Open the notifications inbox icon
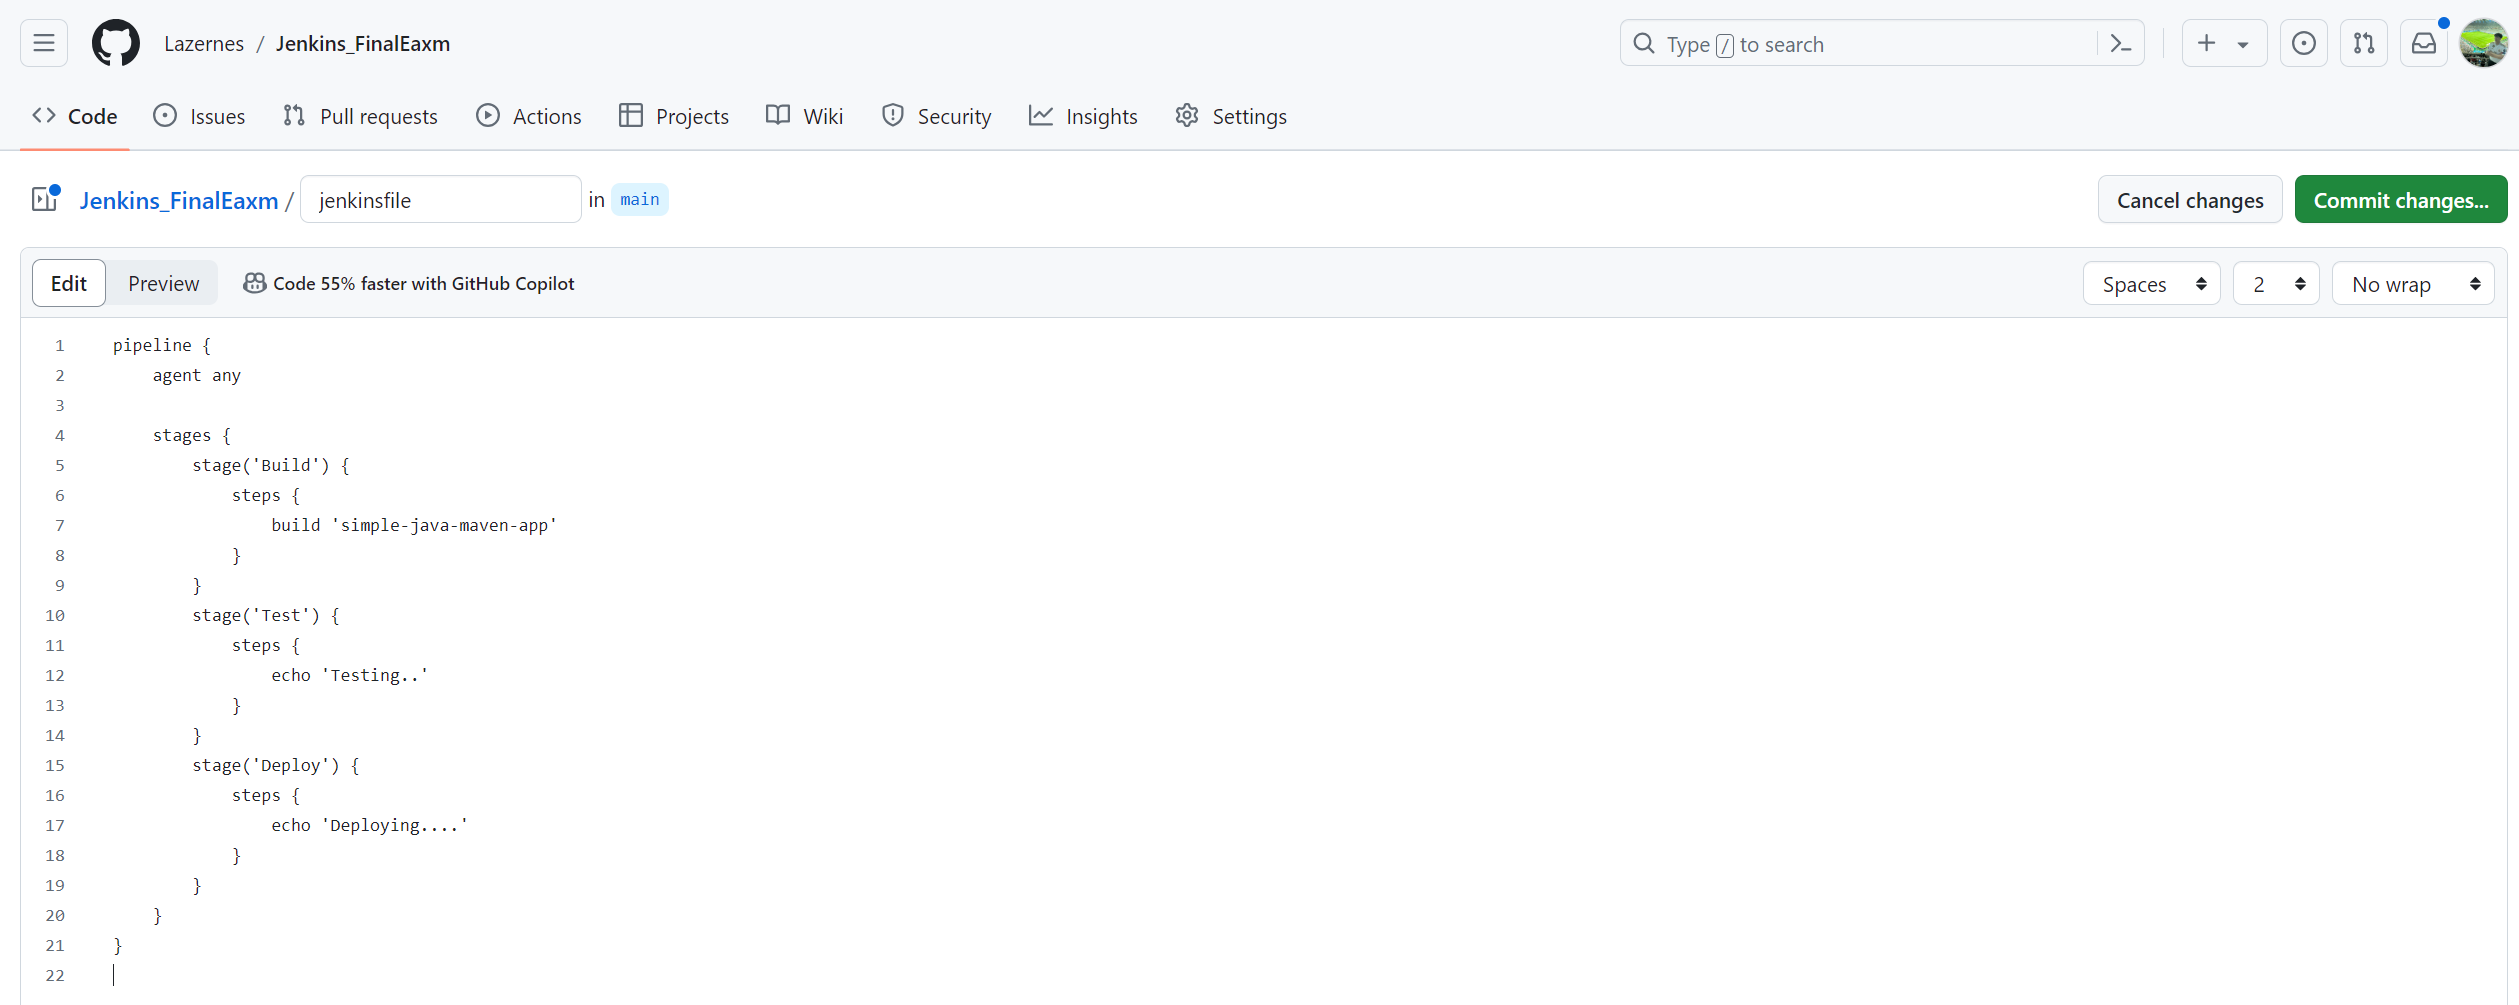This screenshot has width=2519, height=1005. click(2424, 43)
